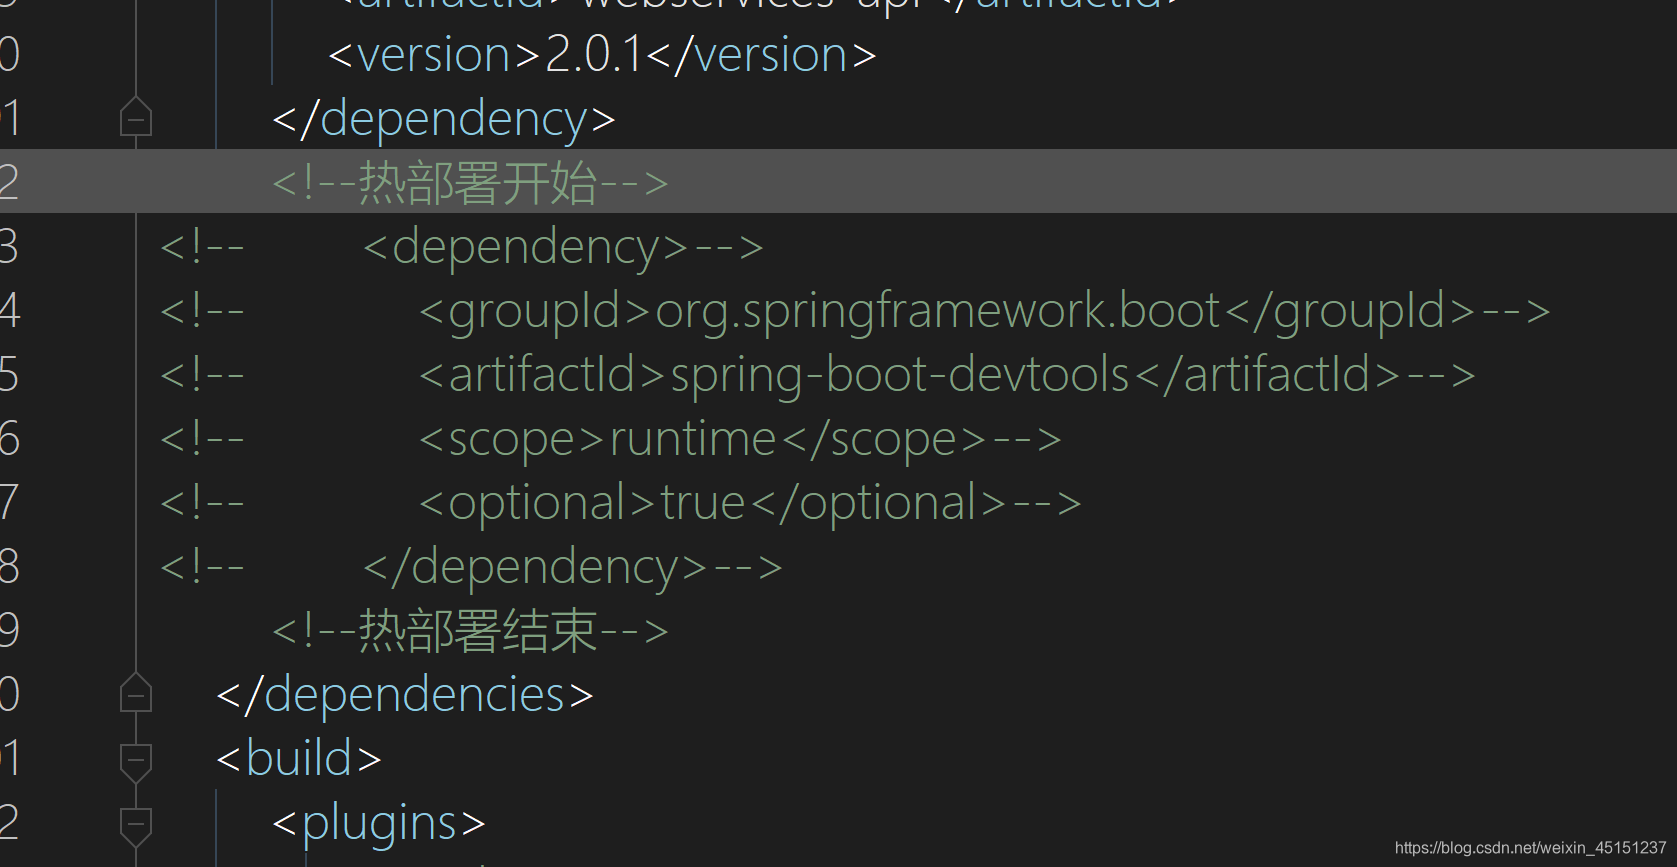
Task: Click the commented optional true line
Action: [x=621, y=503]
